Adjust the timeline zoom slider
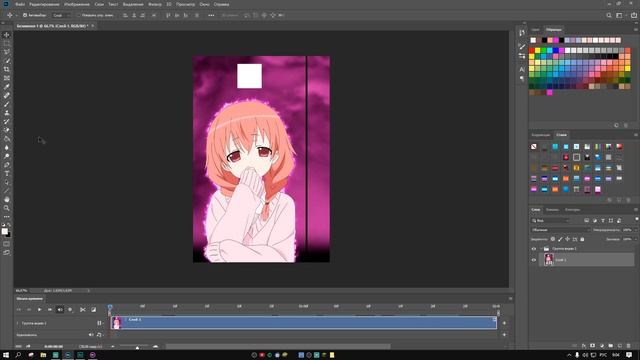Viewport: 640px width, 360px height. click(x=138, y=347)
